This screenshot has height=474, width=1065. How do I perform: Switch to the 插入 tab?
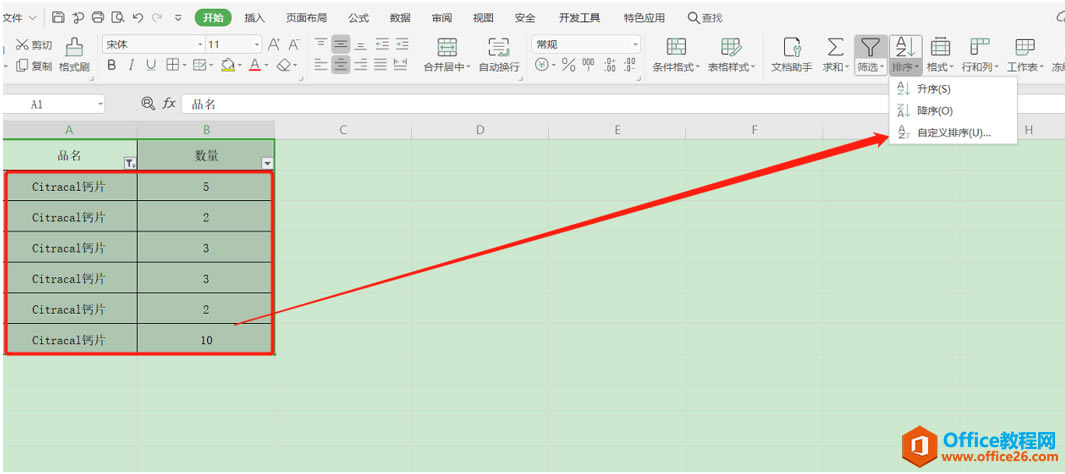[255, 18]
